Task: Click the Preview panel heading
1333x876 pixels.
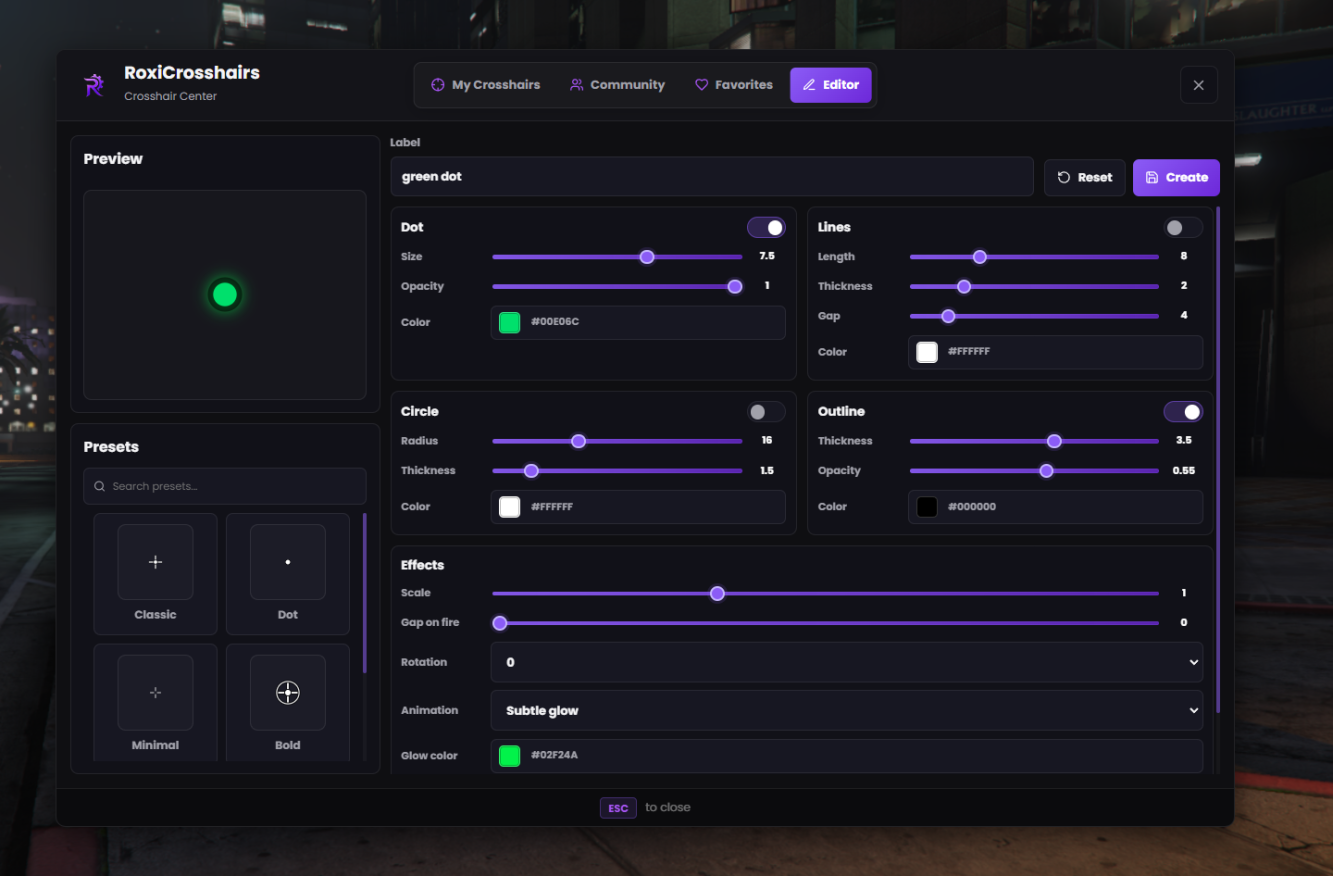Action: coord(113,159)
